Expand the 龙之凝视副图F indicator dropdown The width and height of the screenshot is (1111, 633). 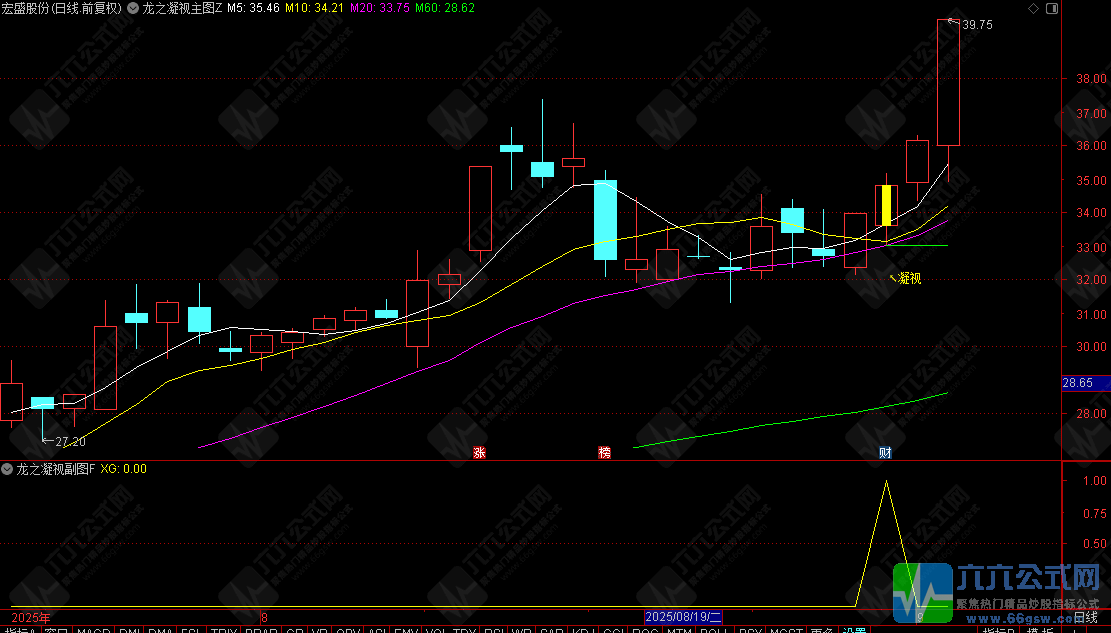click(x=6, y=469)
